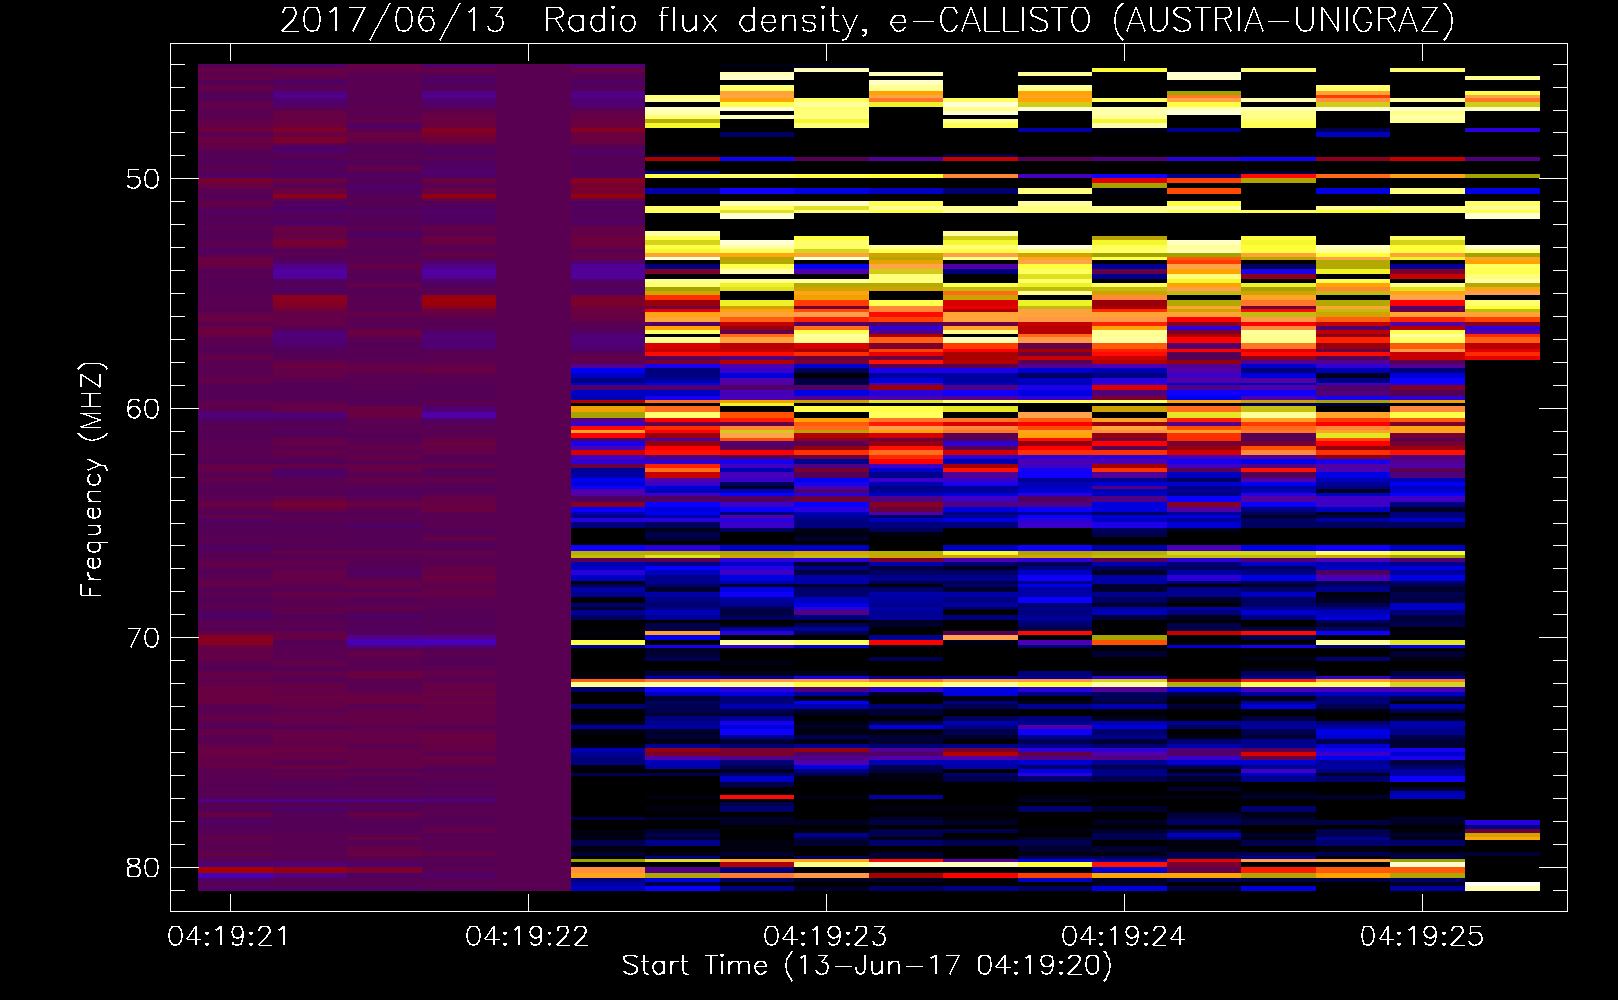Click the "Frequency (MHZ)" axis label

(x=92, y=480)
